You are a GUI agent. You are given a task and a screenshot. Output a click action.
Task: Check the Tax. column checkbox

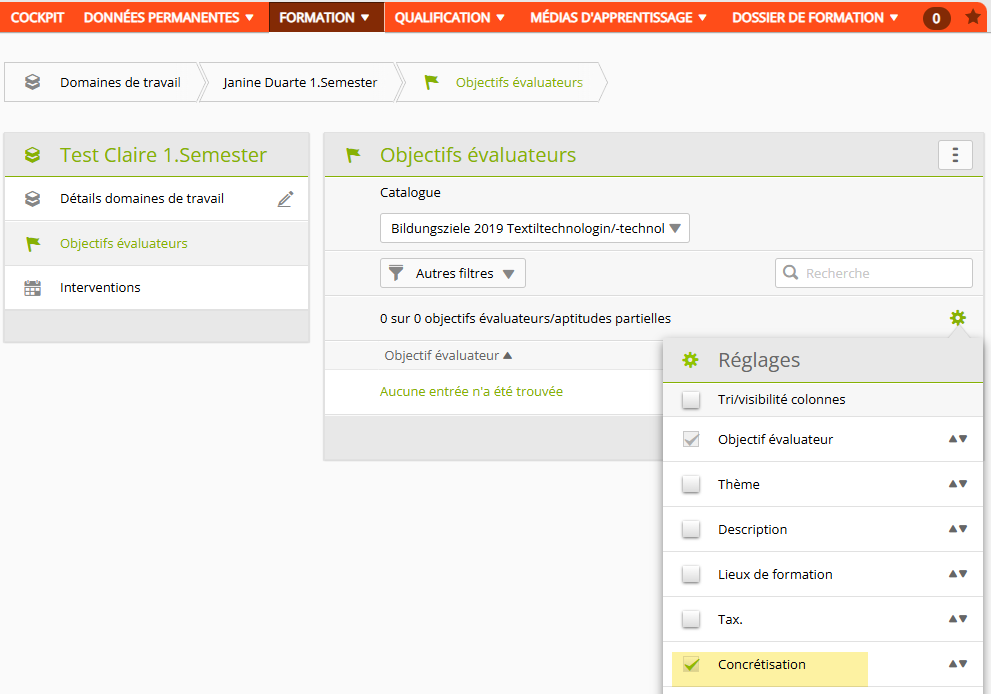point(691,619)
